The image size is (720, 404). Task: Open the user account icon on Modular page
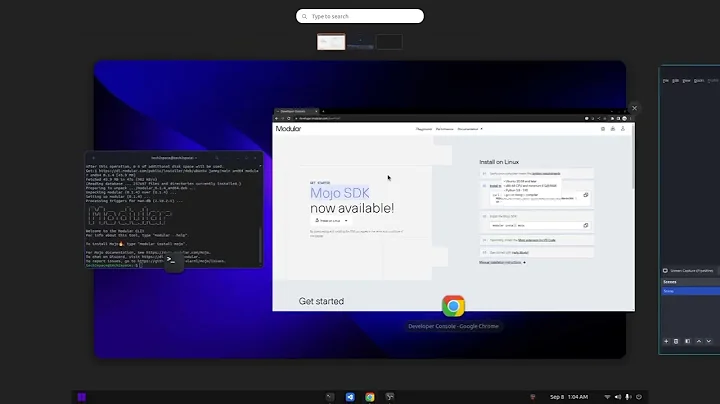point(623,129)
